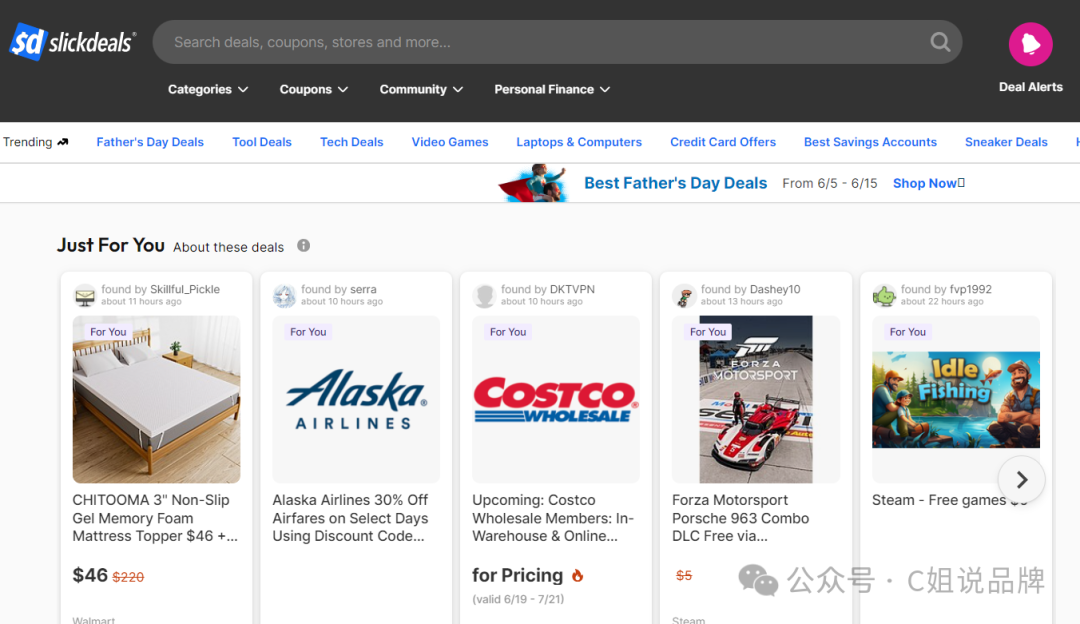Open the mattress topper product image
The width and height of the screenshot is (1080, 624).
156,399
